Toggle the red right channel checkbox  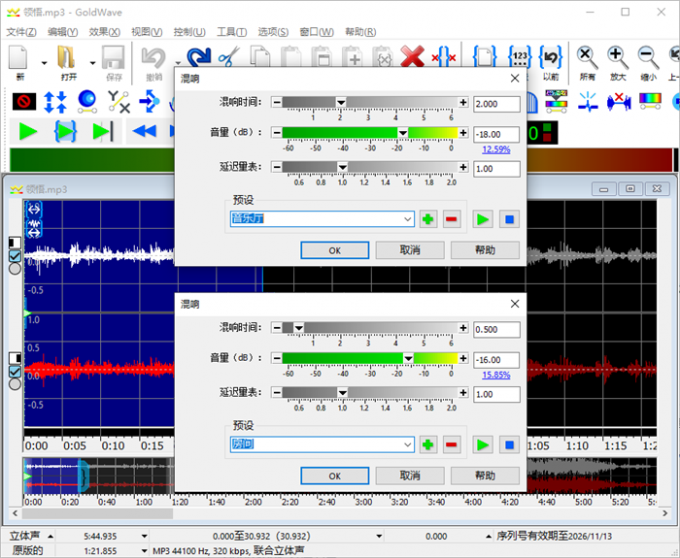tap(15, 372)
